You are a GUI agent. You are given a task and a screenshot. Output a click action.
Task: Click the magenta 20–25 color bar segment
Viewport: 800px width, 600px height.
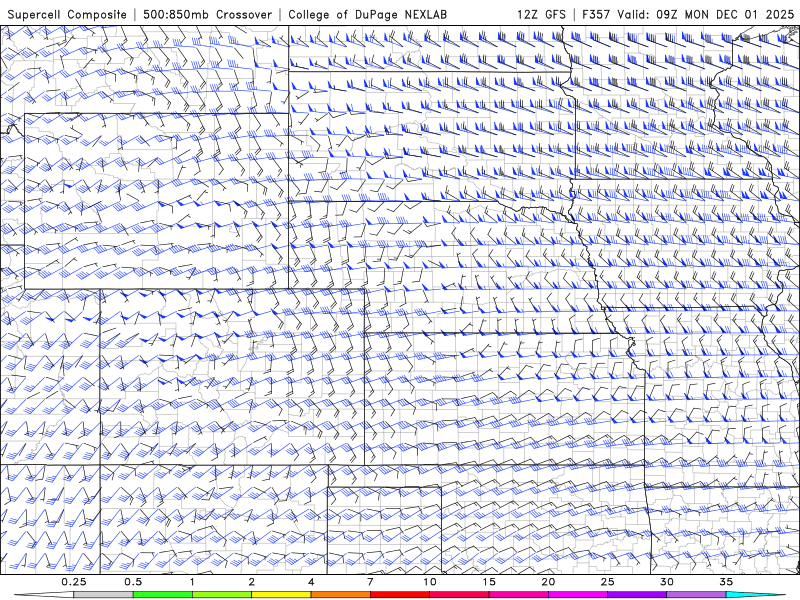578,595
